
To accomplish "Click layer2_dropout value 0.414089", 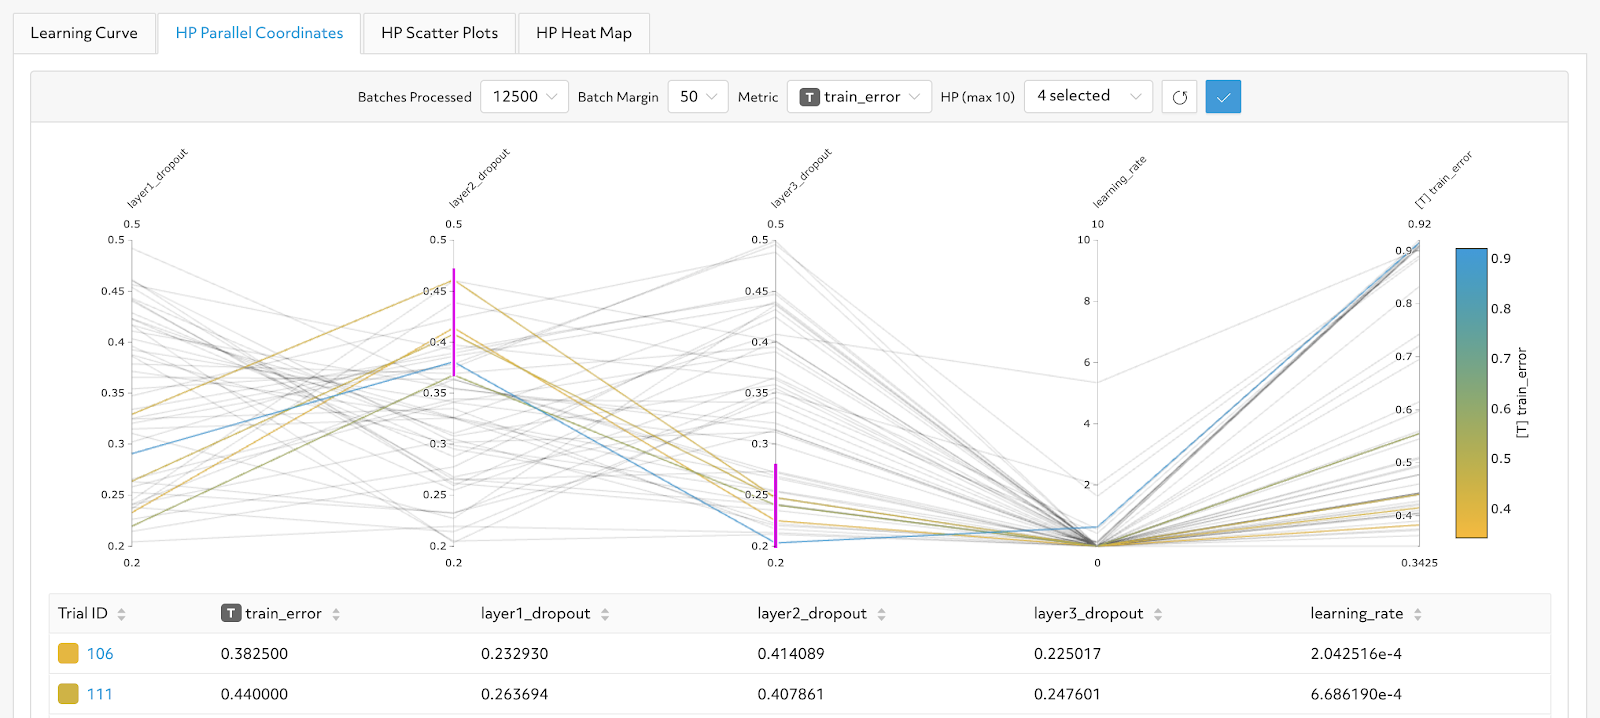I will point(791,654).
